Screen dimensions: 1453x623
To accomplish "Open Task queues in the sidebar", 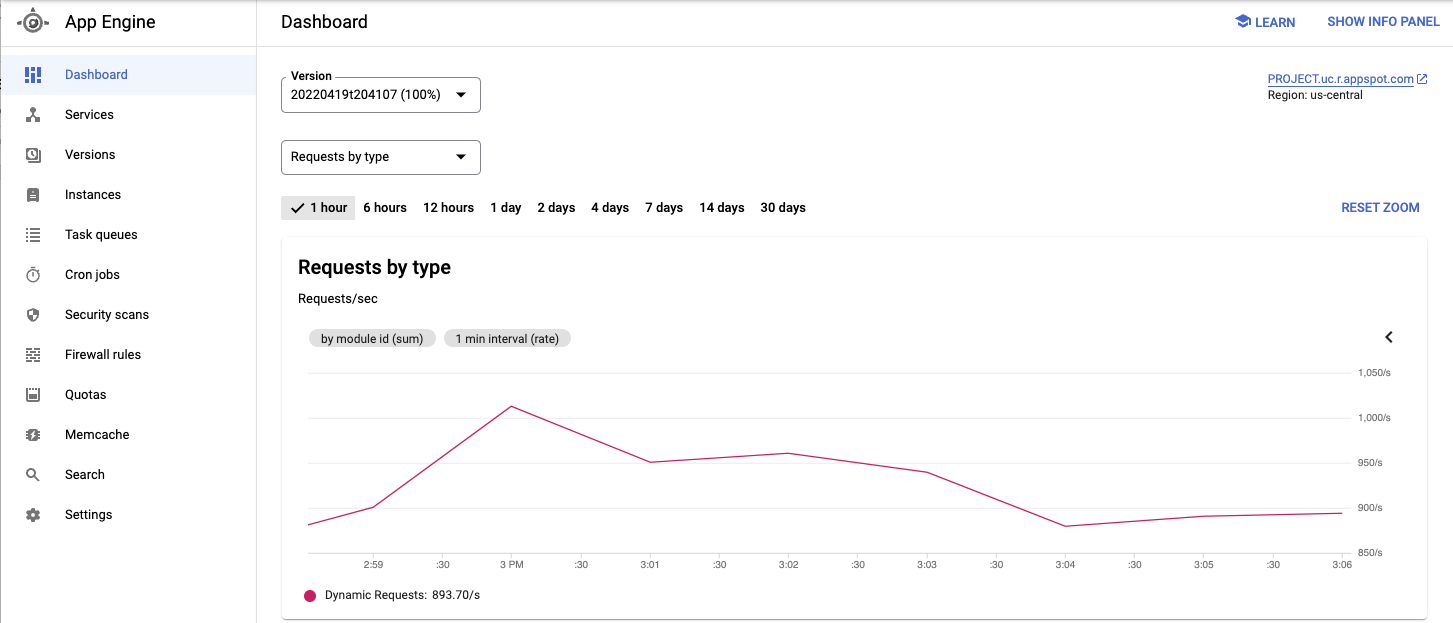I will [128, 235].
